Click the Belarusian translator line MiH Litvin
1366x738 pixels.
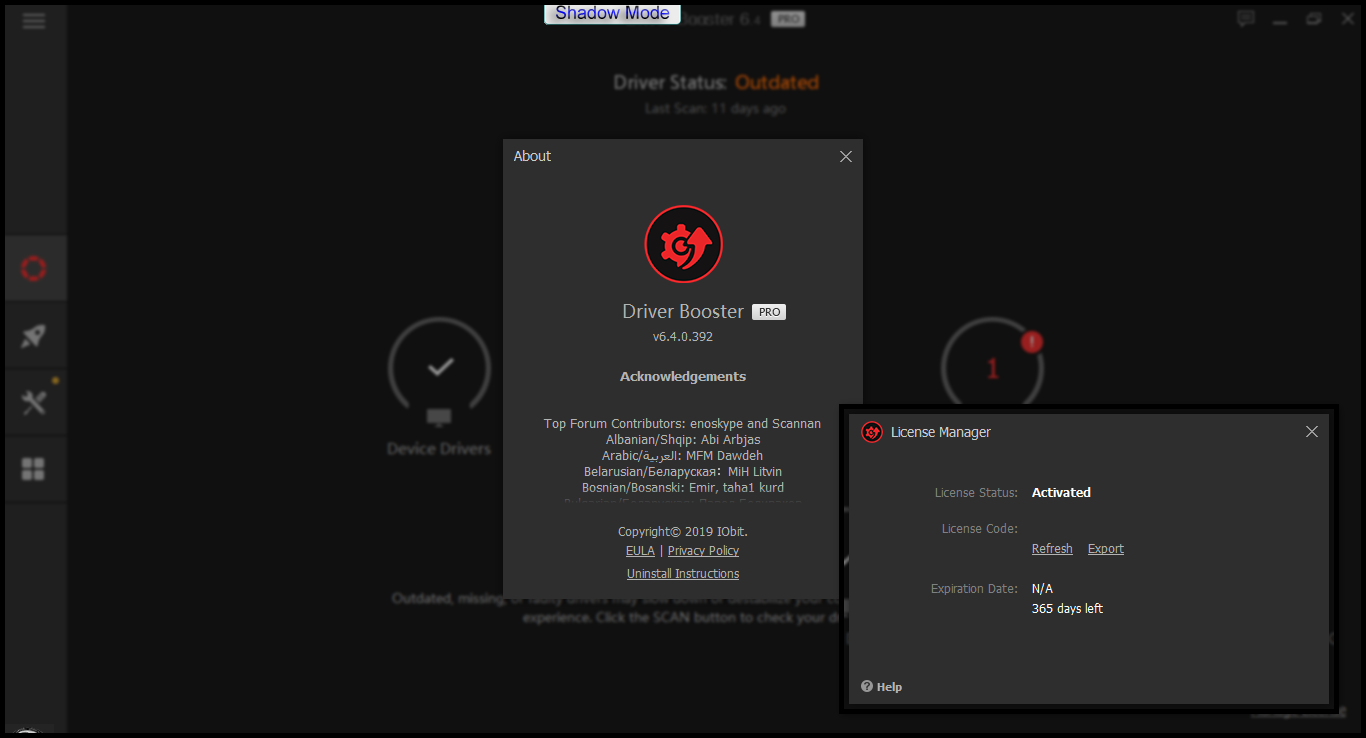[683, 472]
